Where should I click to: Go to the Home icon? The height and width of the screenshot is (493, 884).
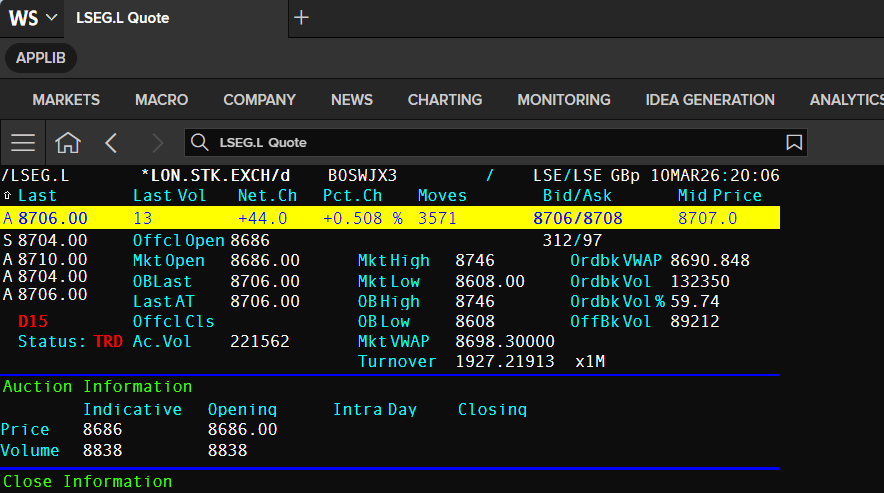point(68,143)
